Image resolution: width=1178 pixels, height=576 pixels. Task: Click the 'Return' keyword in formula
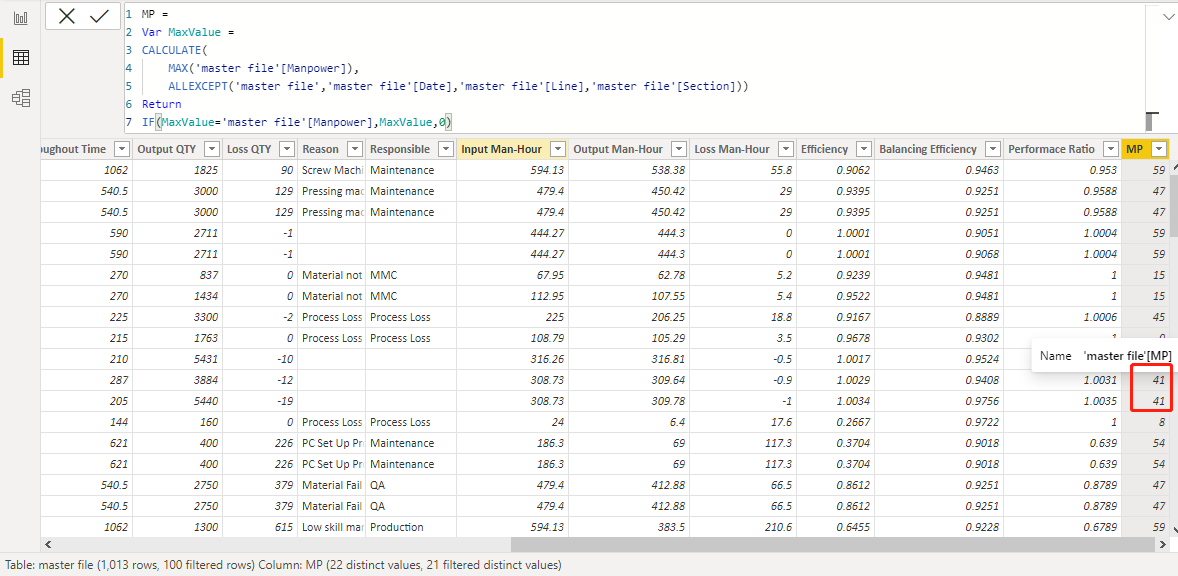[x=162, y=104]
